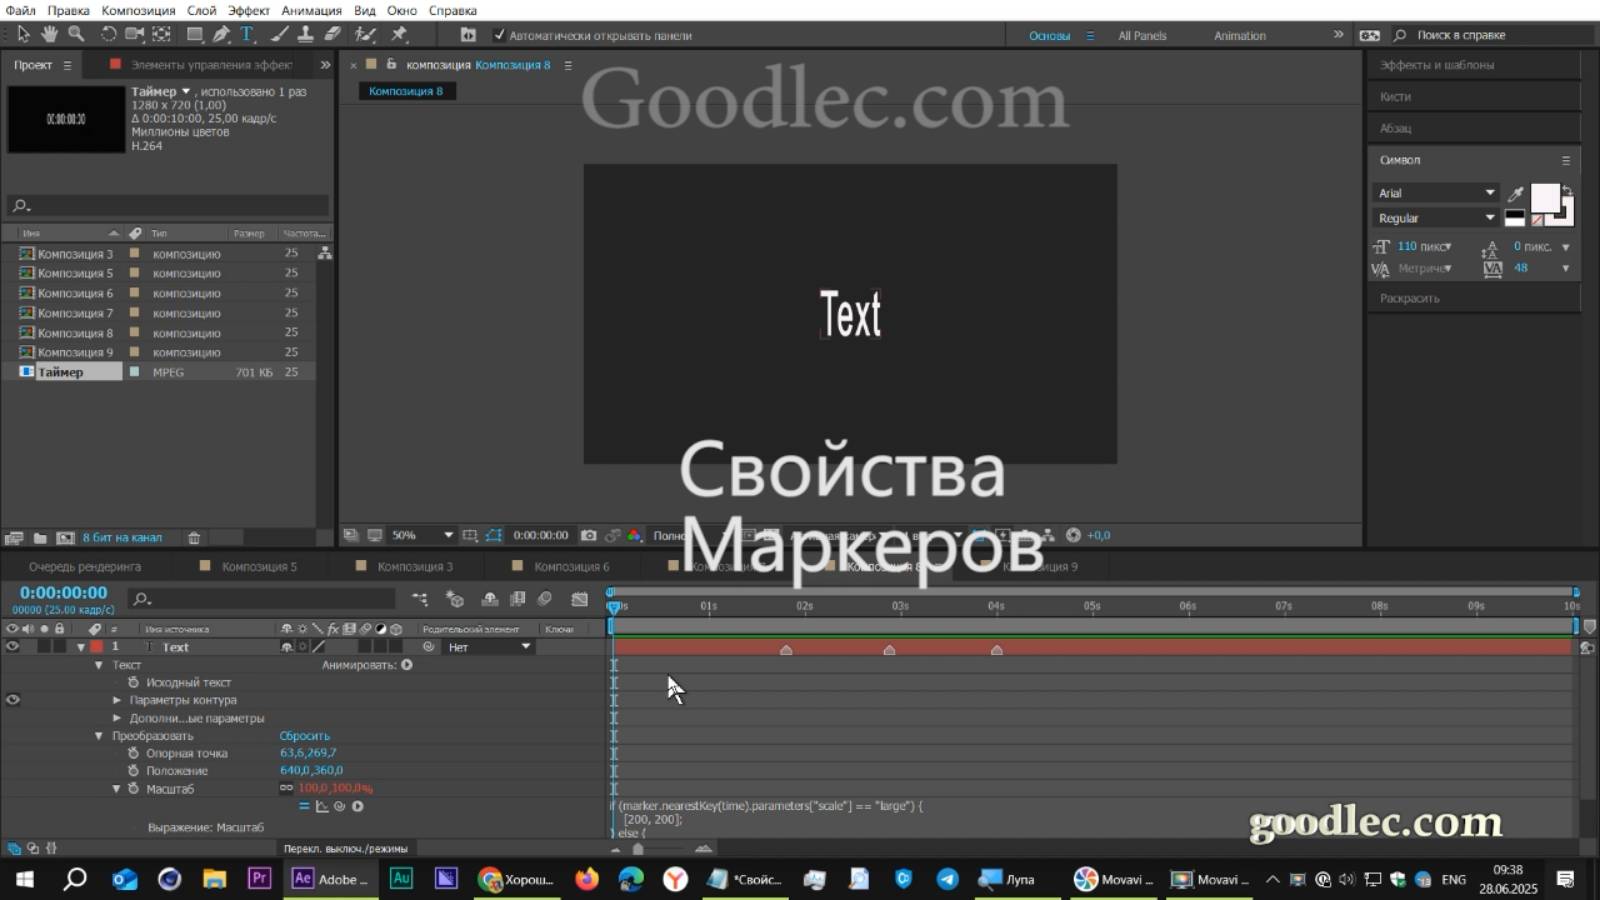Click the white fill color swatch

pos(1545,198)
